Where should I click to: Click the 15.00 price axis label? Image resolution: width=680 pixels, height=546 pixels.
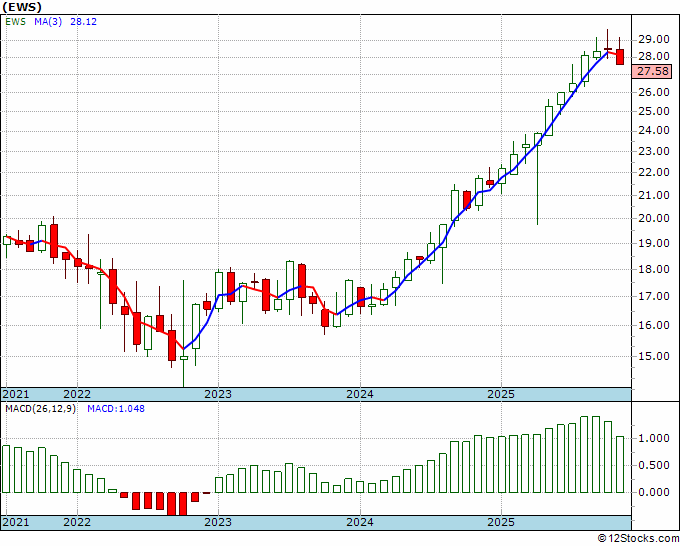[654, 356]
